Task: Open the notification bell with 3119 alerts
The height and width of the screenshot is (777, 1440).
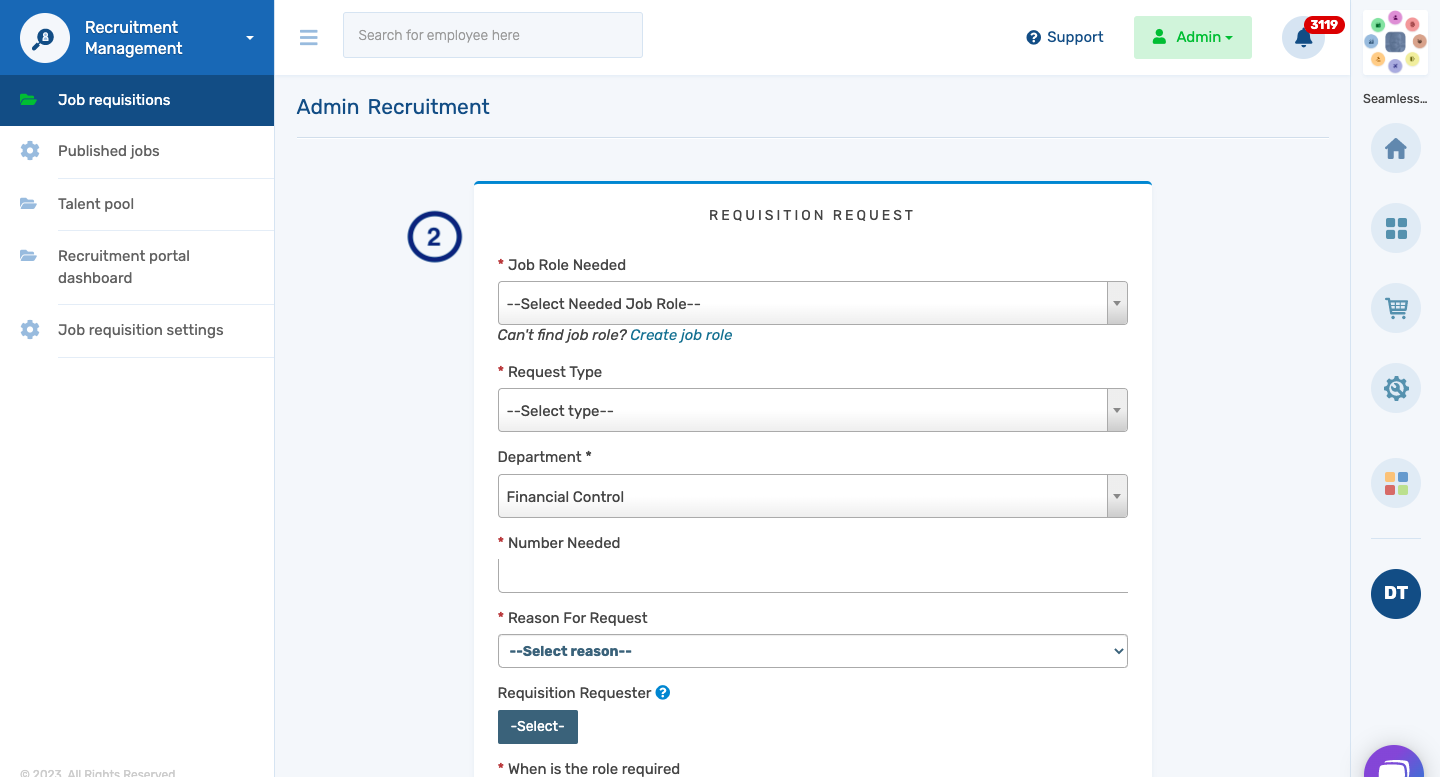Action: [x=1303, y=37]
